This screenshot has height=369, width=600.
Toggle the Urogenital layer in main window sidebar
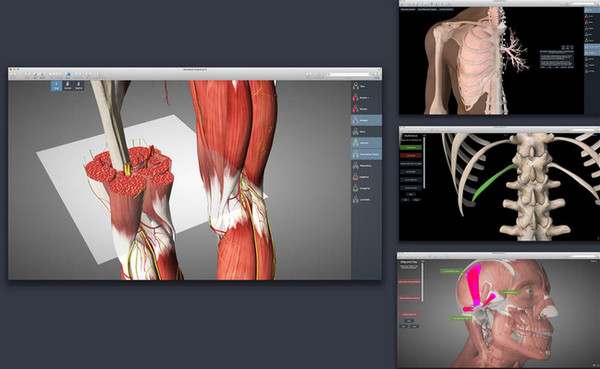pyautogui.click(x=366, y=188)
